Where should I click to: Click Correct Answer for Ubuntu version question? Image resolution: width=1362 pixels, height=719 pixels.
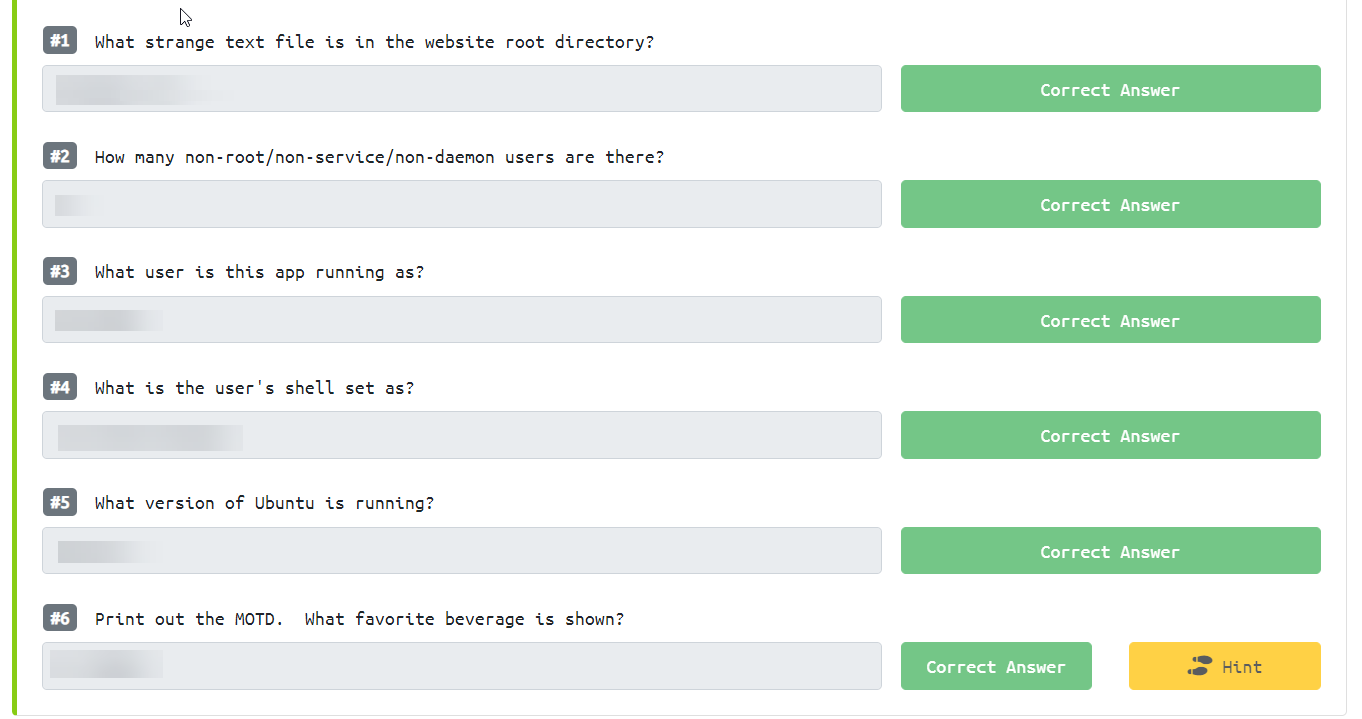click(1110, 551)
